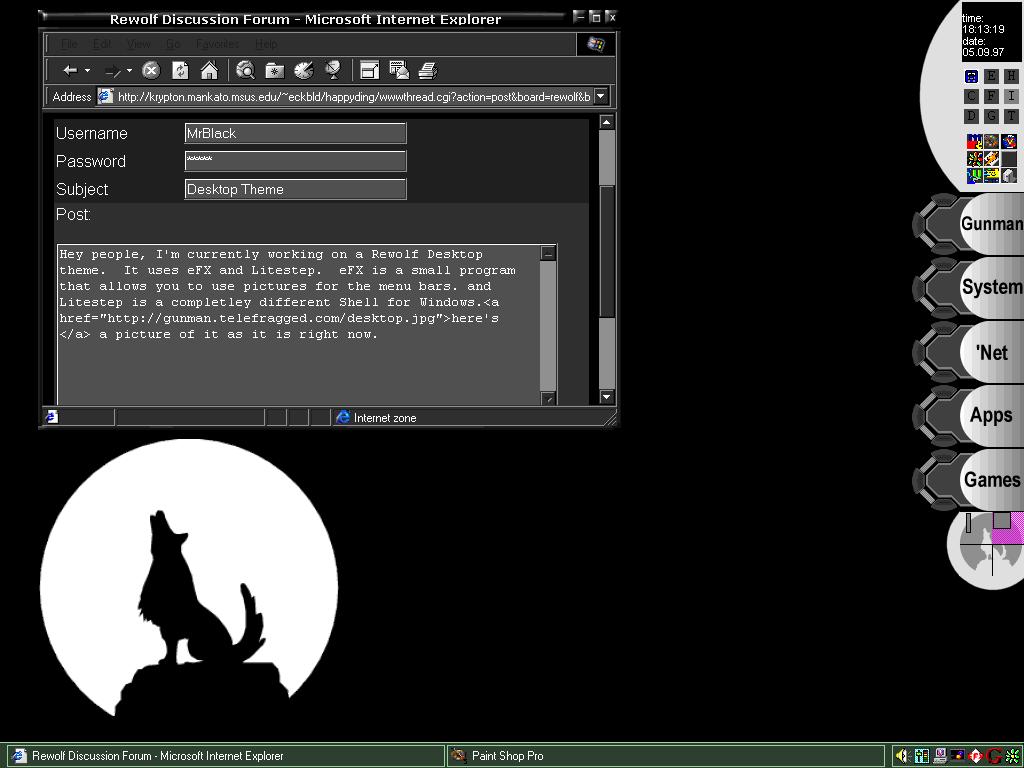Click the Username field containing MrBlack
The image size is (1024, 768).
295,133
